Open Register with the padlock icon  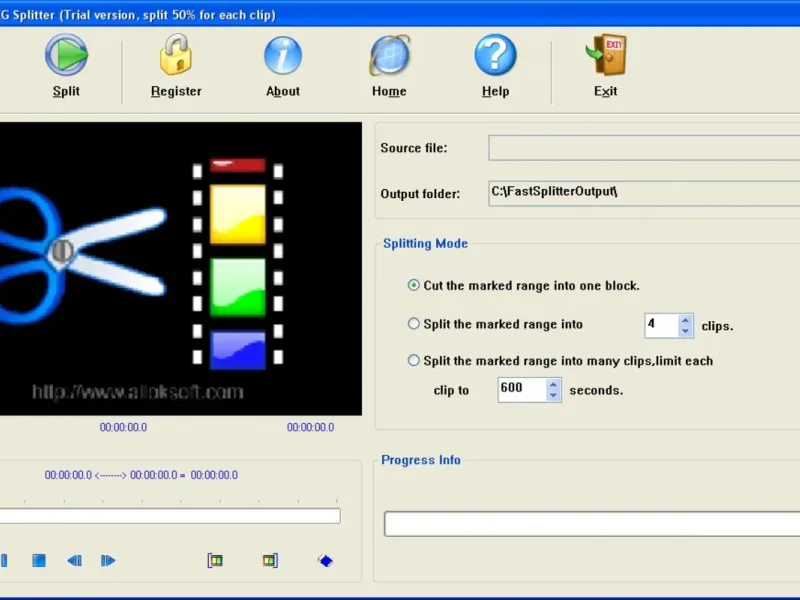click(176, 55)
